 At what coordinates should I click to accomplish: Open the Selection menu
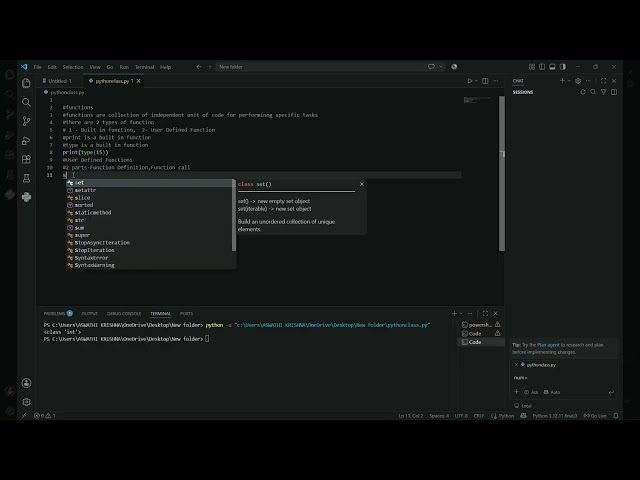point(73,67)
